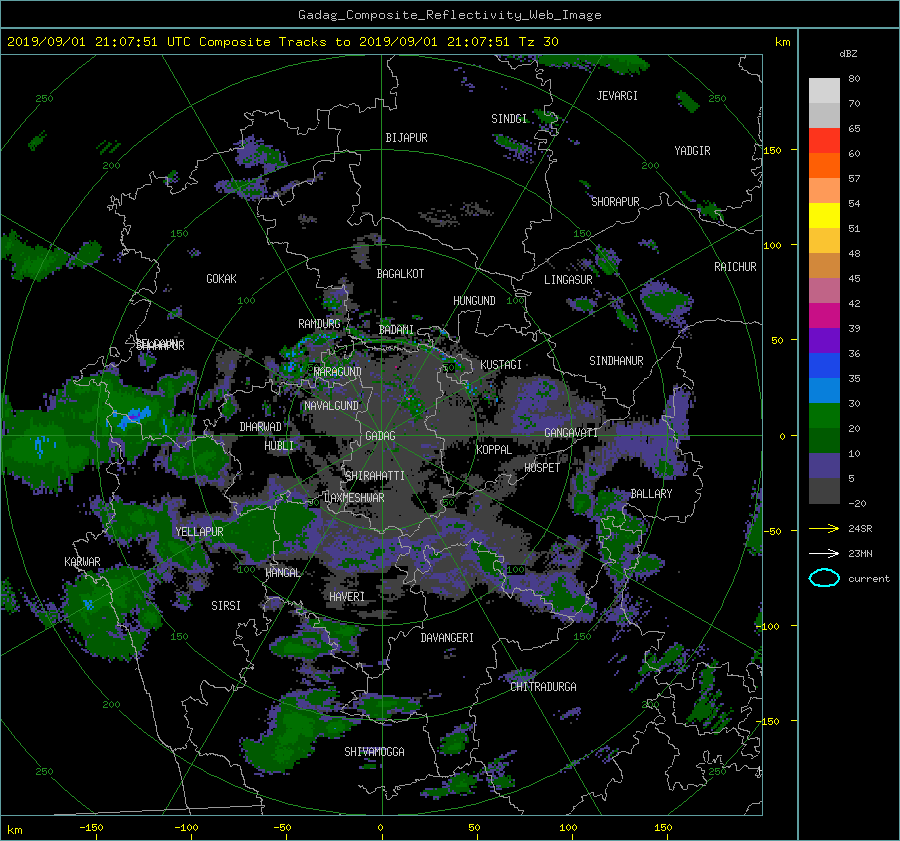900x841 pixels.
Task: Click the GANGAVATI city label
Action: click(571, 433)
